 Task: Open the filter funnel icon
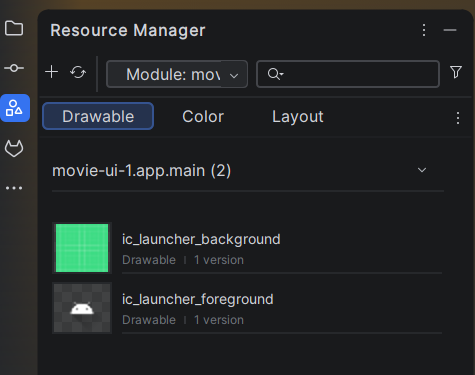click(x=456, y=72)
